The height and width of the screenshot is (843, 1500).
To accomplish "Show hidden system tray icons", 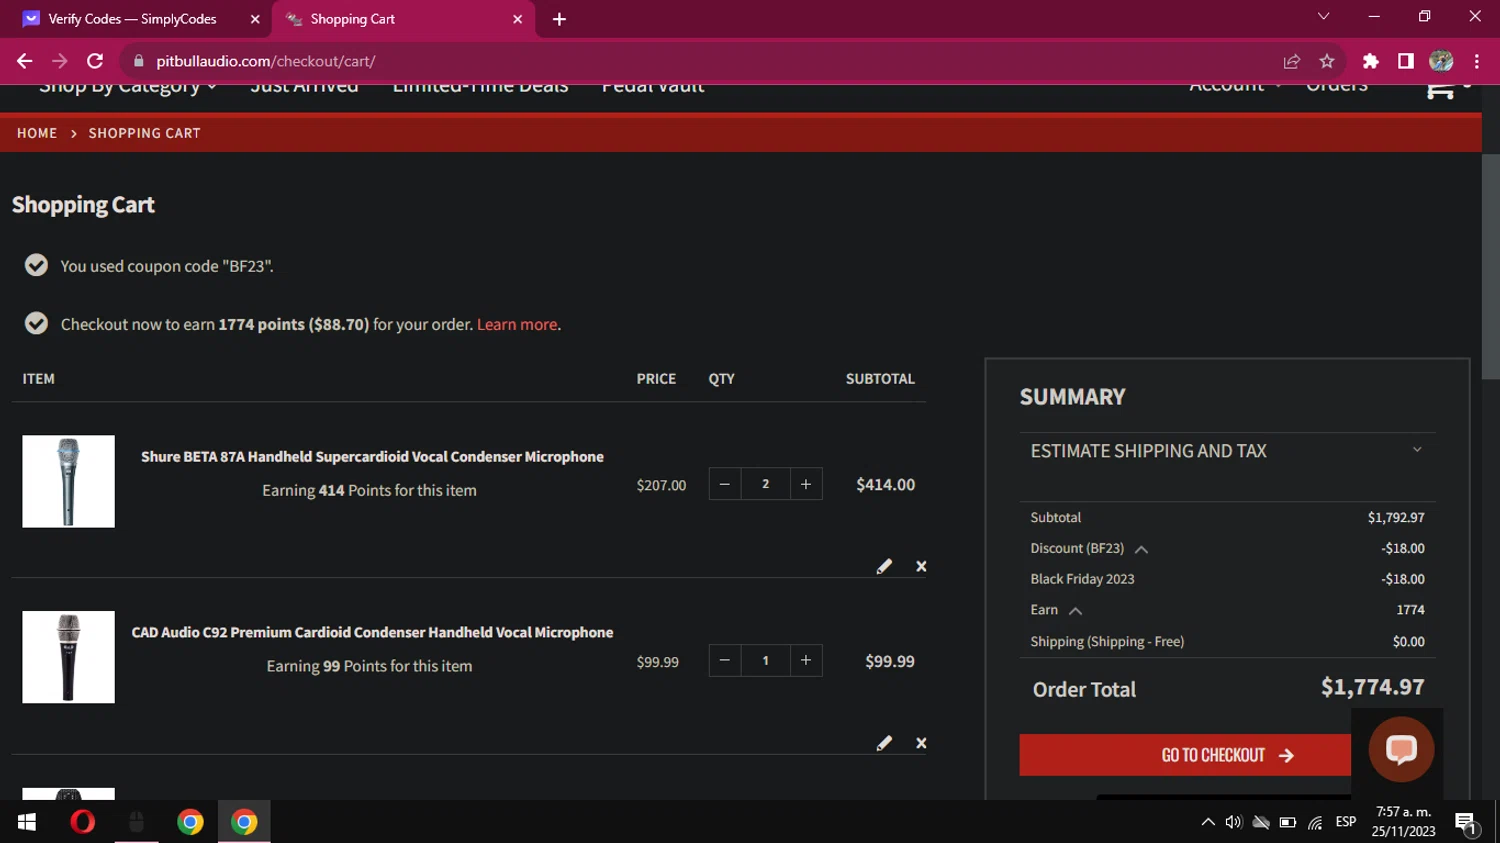I will [x=1208, y=822].
